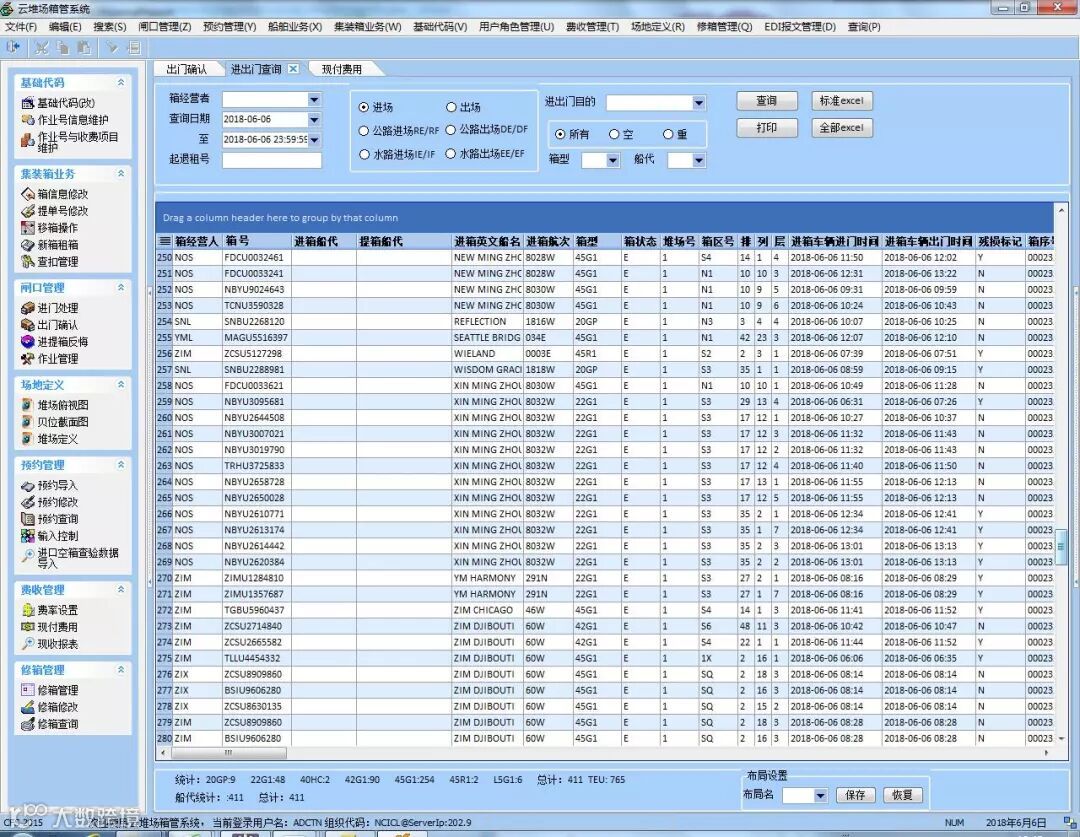The height and width of the screenshot is (837, 1080).
Task: Open the 布局名 dropdown
Action: tap(820, 796)
